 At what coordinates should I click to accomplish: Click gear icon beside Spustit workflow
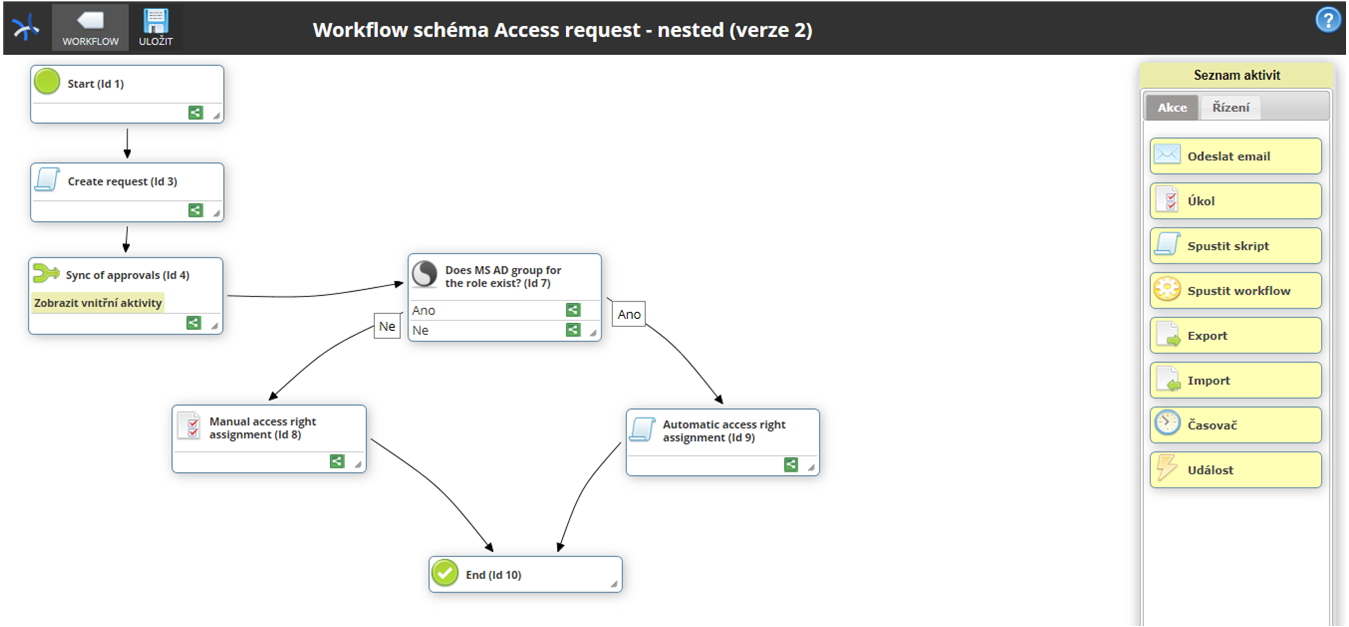tap(1167, 290)
